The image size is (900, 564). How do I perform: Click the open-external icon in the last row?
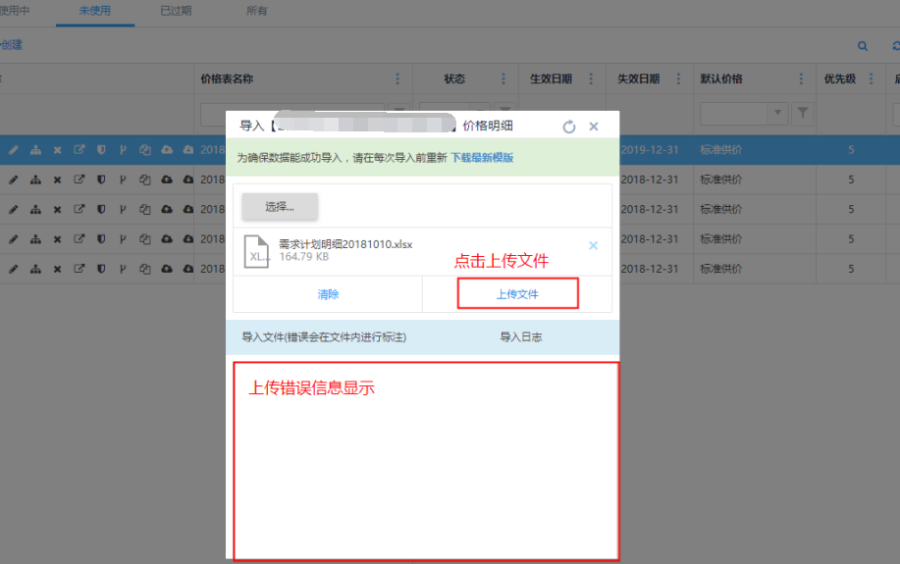point(79,268)
